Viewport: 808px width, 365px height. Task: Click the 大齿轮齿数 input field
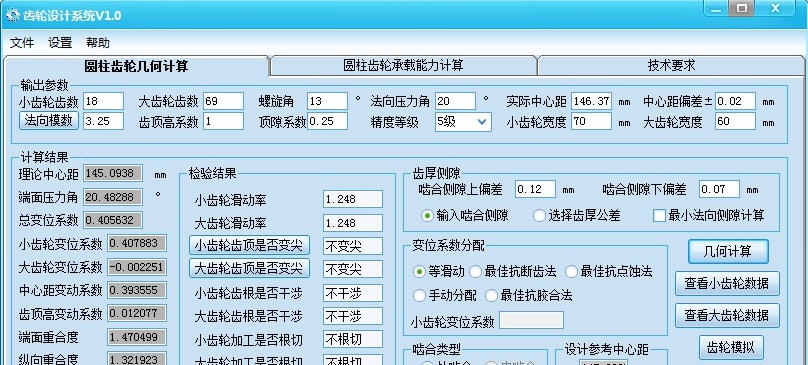pyautogui.click(x=224, y=101)
